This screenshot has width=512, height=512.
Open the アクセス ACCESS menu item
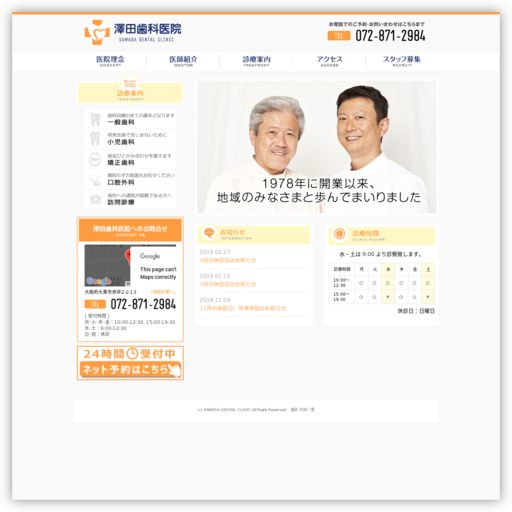pos(329,61)
